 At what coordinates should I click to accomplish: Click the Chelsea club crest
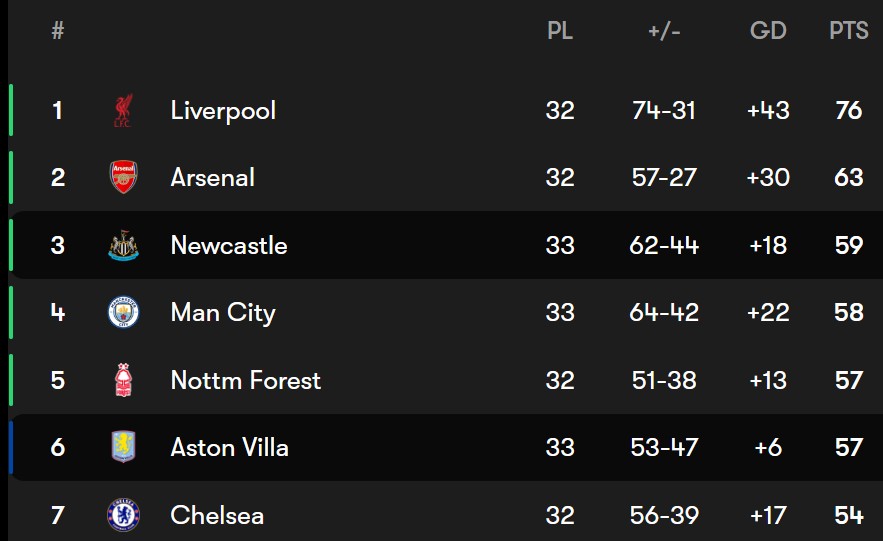pos(123,515)
